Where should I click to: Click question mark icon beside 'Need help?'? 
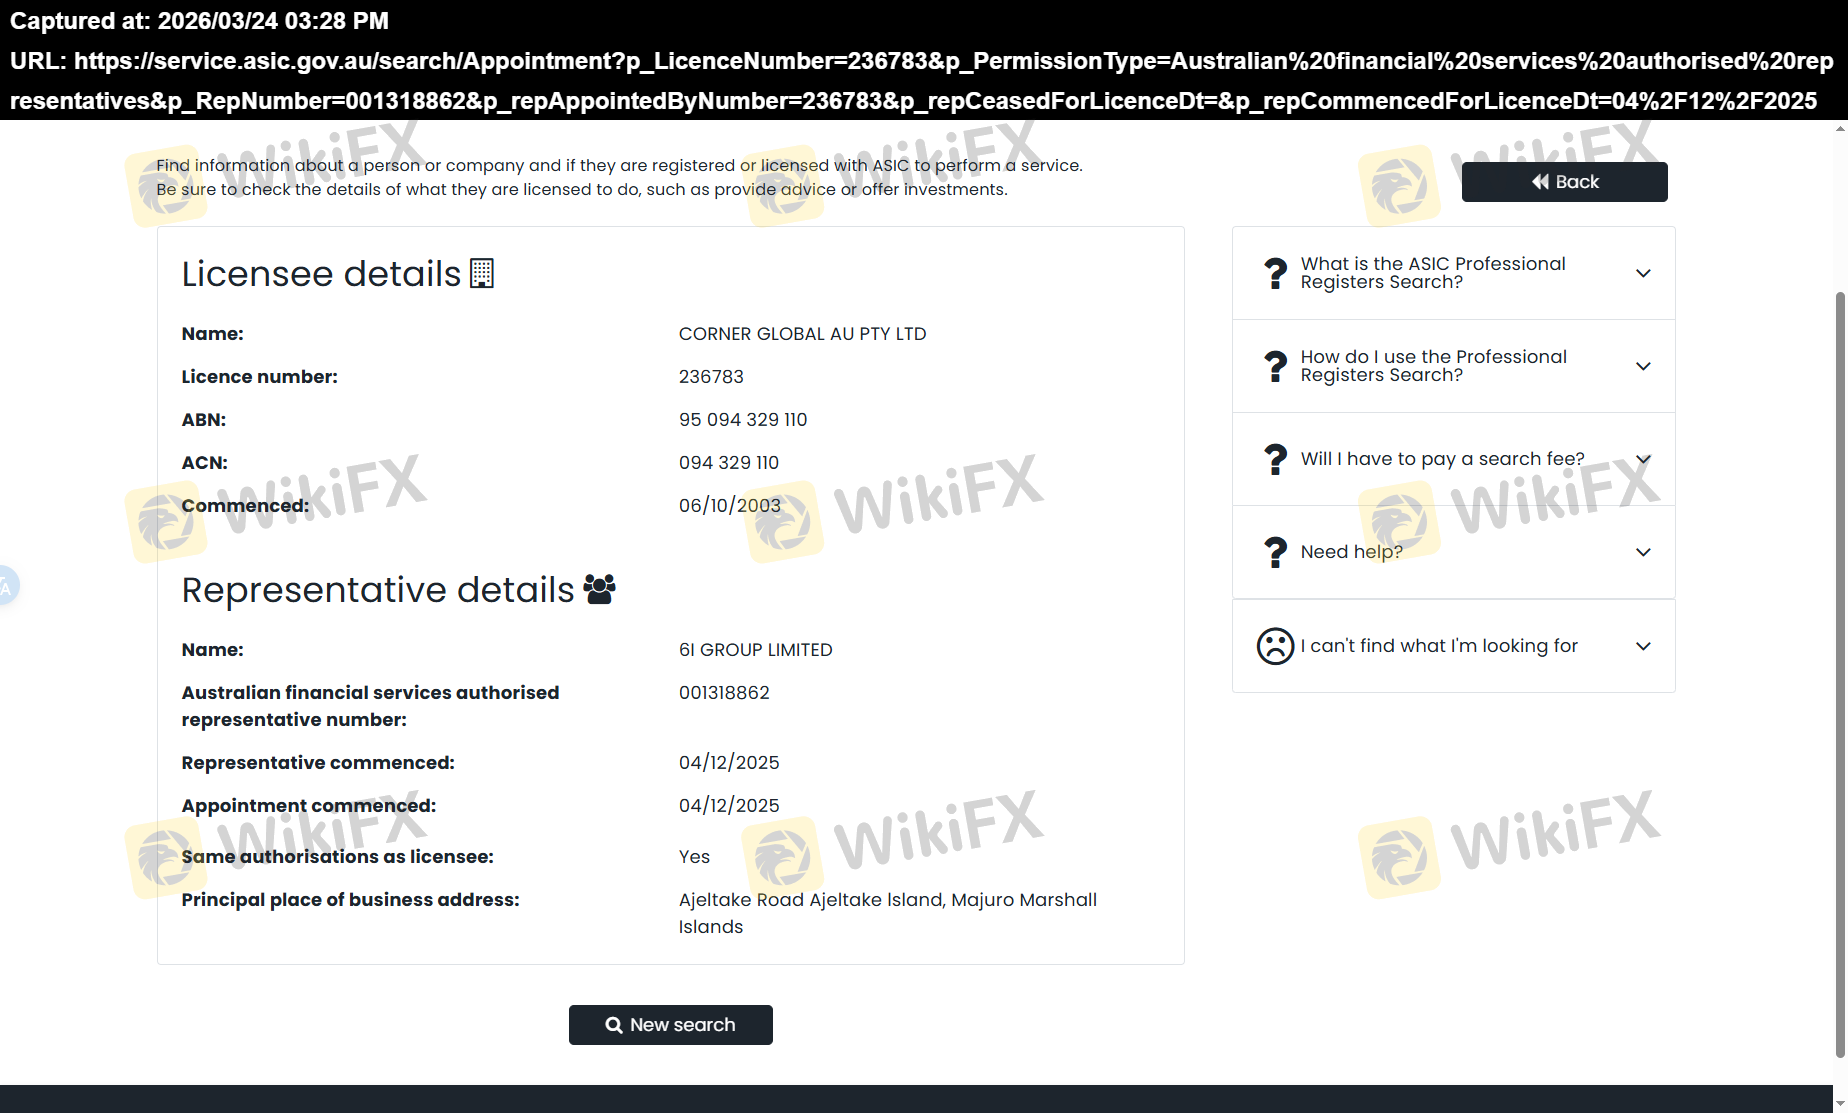pyautogui.click(x=1275, y=552)
